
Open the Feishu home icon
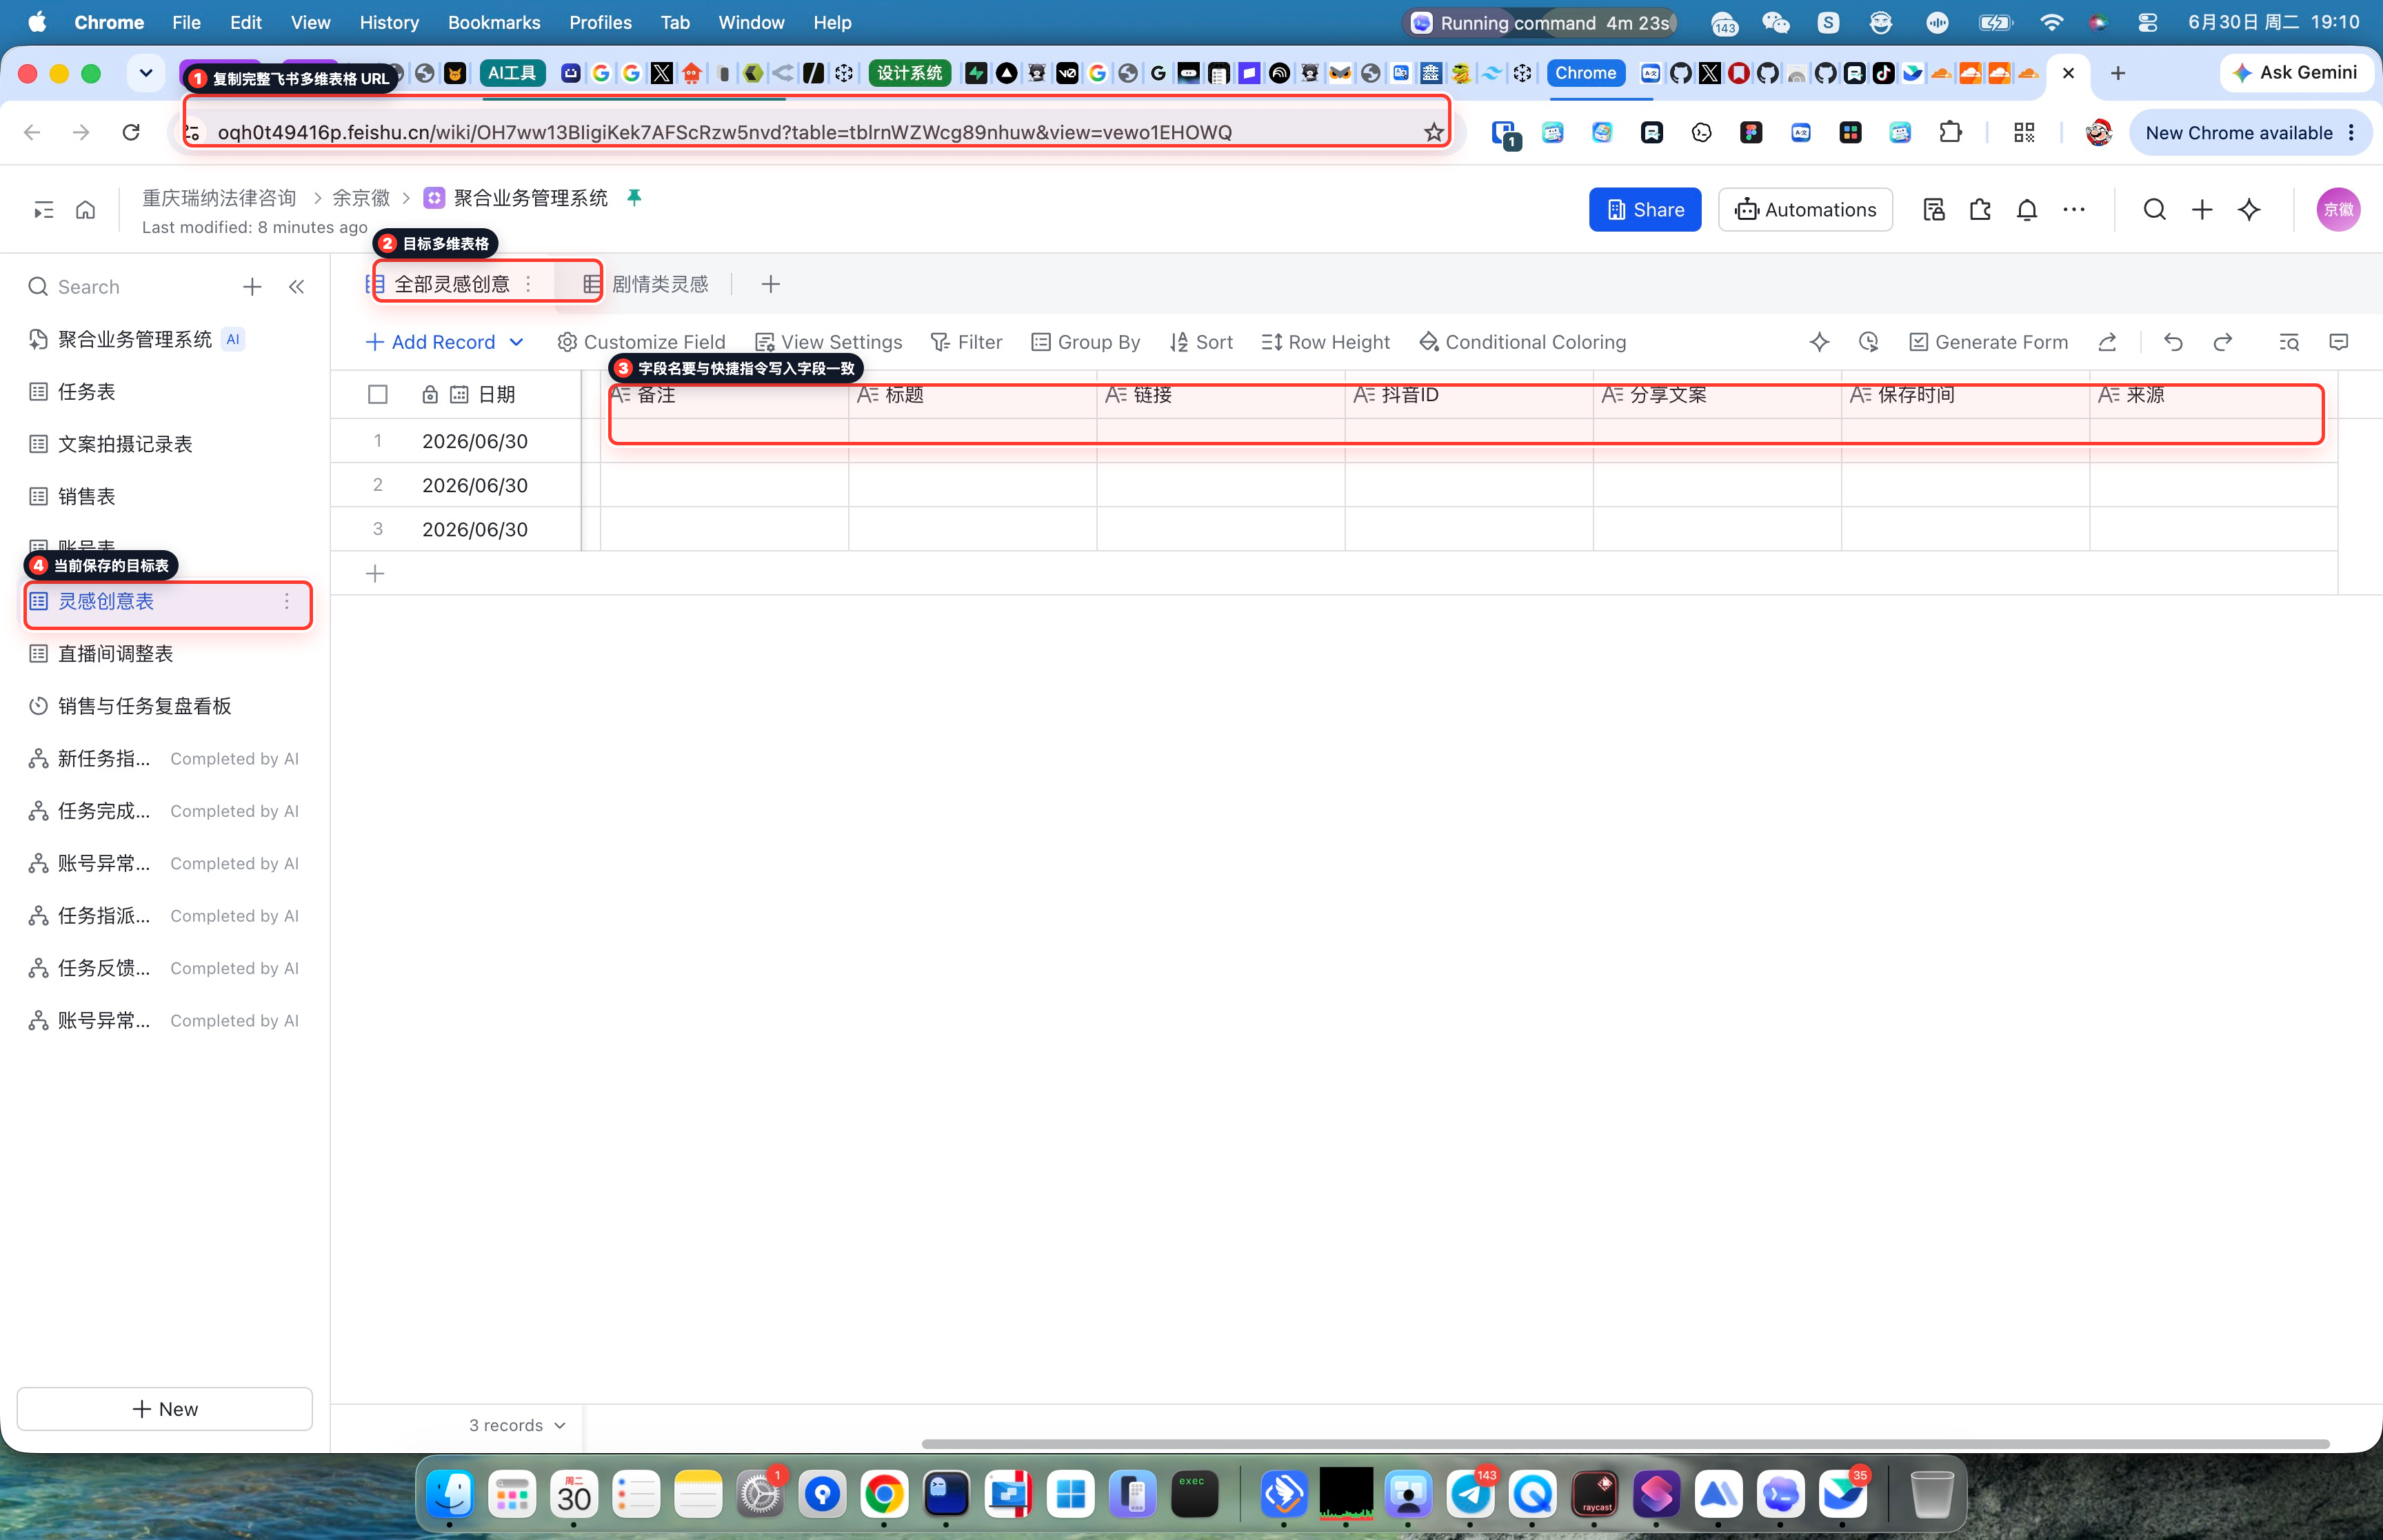click(x=86, y=209)
